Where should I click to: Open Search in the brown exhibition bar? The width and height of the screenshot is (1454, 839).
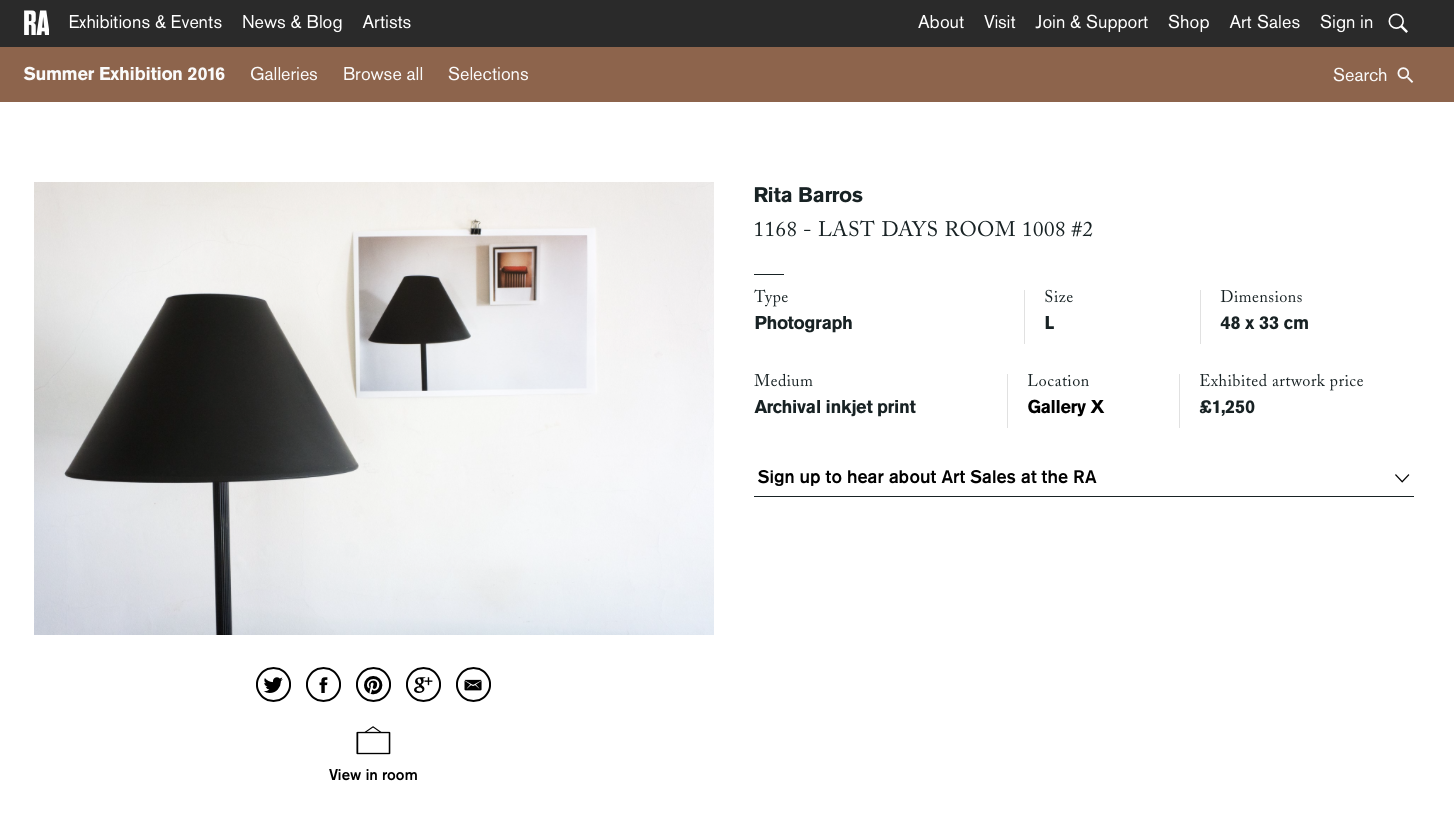tap(1373, 75)
